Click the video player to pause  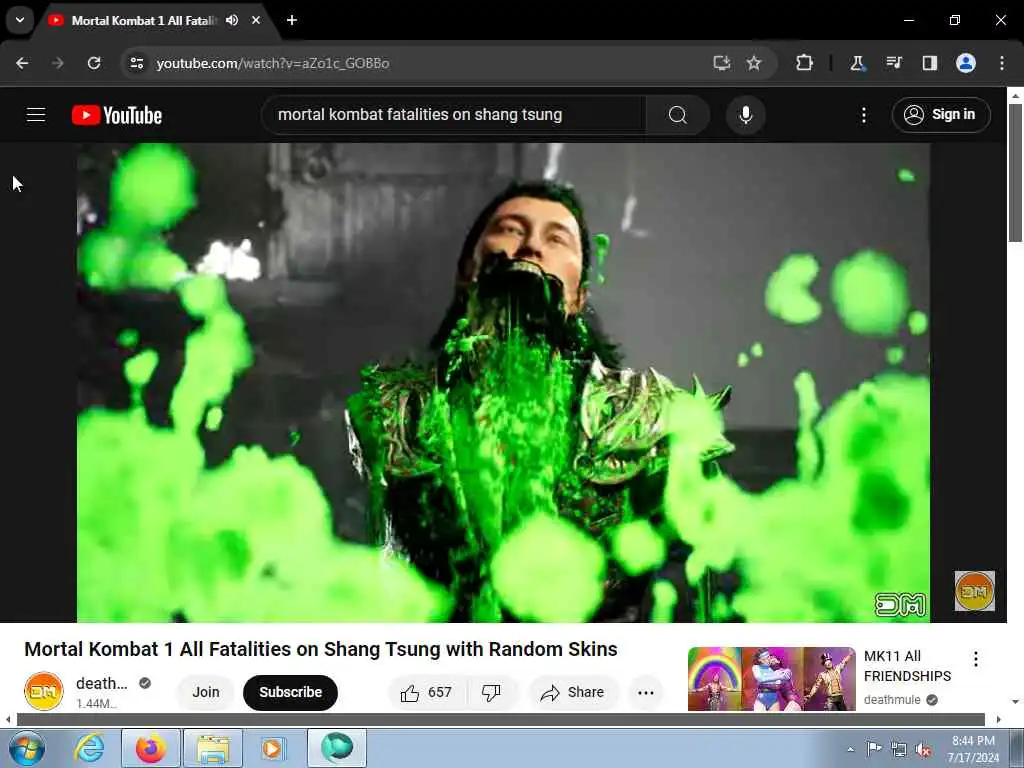(x=504, y=383)
